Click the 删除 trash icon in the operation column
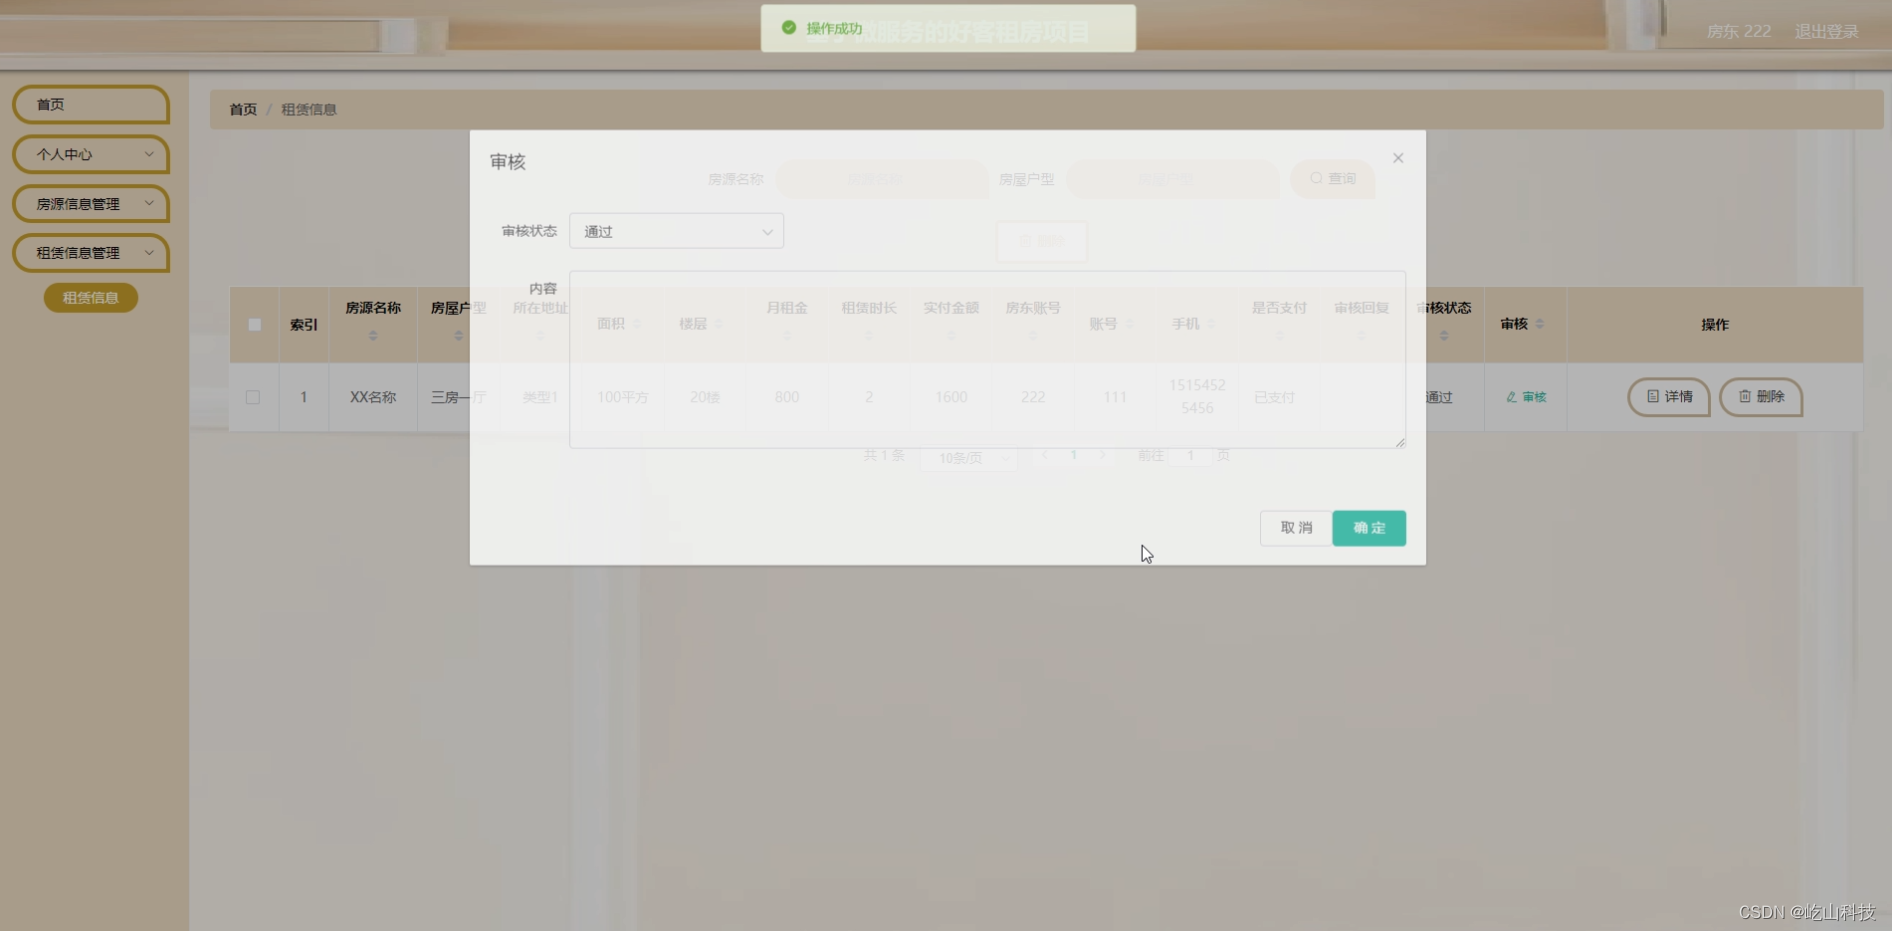This screenshot has height=931, width=1892. 1744,397
